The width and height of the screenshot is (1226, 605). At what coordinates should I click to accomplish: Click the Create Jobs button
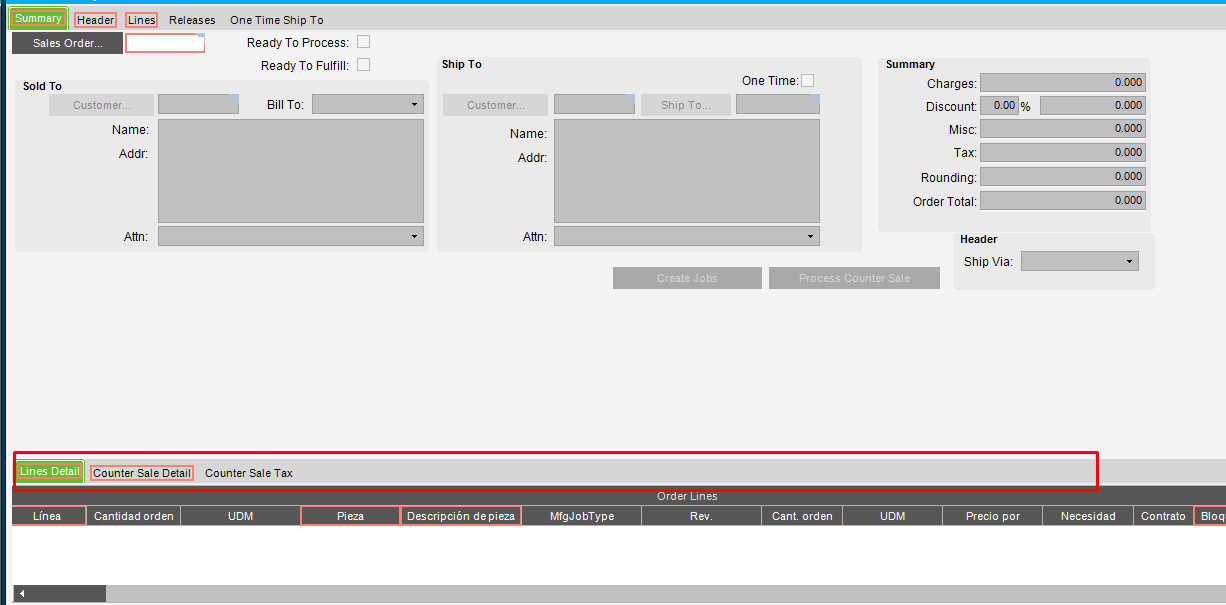687,278
